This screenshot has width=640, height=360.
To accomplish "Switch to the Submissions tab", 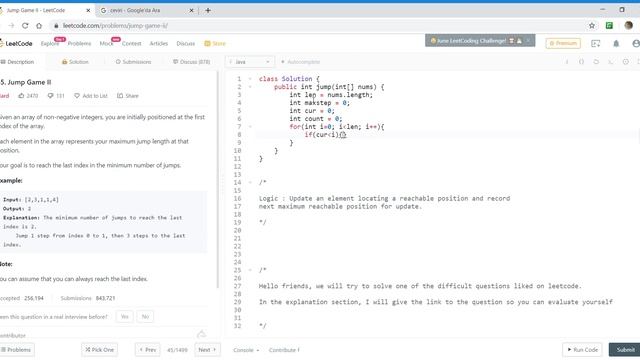I will pos(133,62).
